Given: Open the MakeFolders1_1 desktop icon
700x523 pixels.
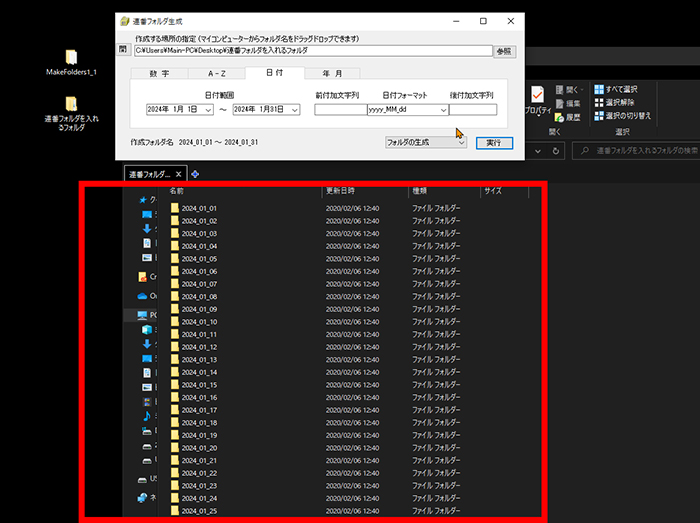Looking at the screenshot, I should coord(71,58).
